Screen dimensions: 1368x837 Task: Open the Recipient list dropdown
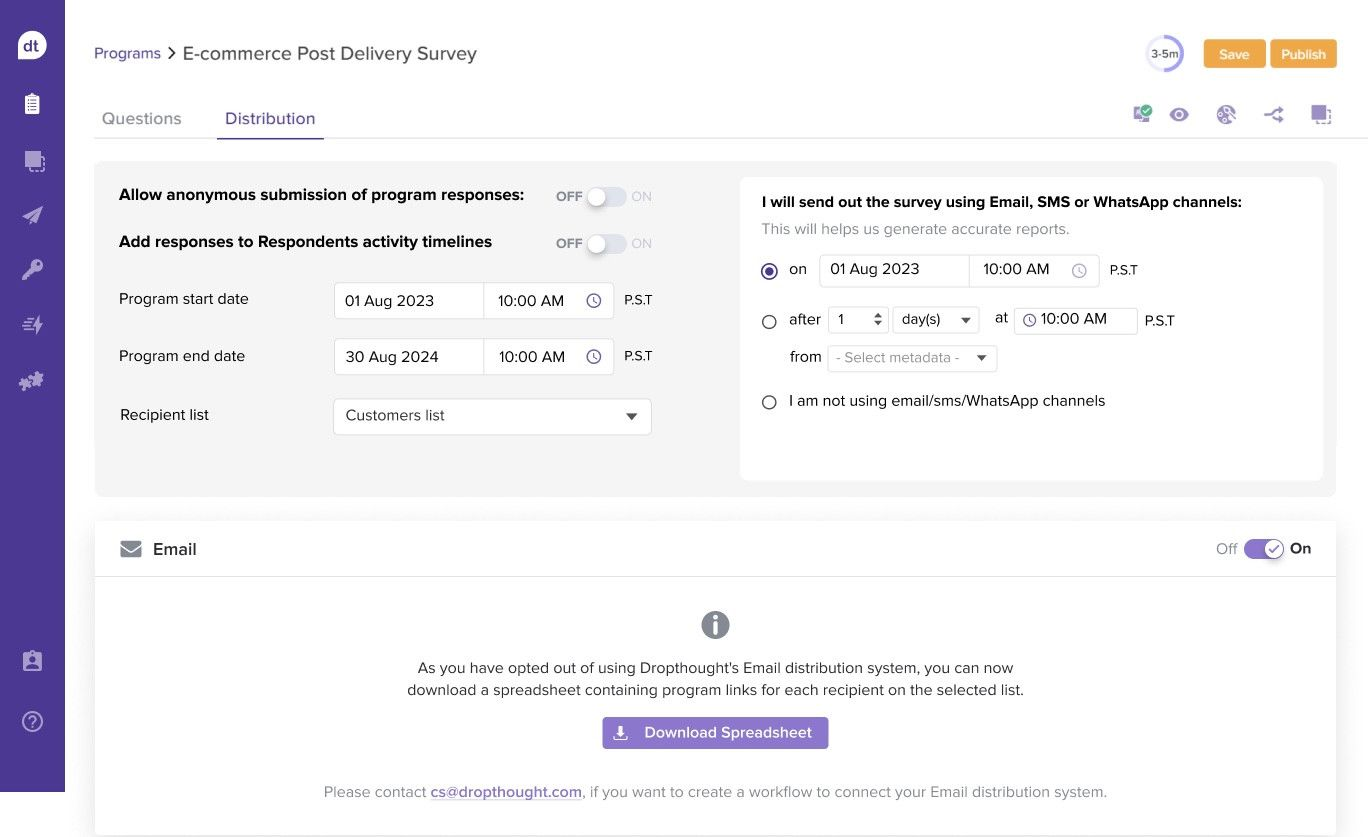491,416
